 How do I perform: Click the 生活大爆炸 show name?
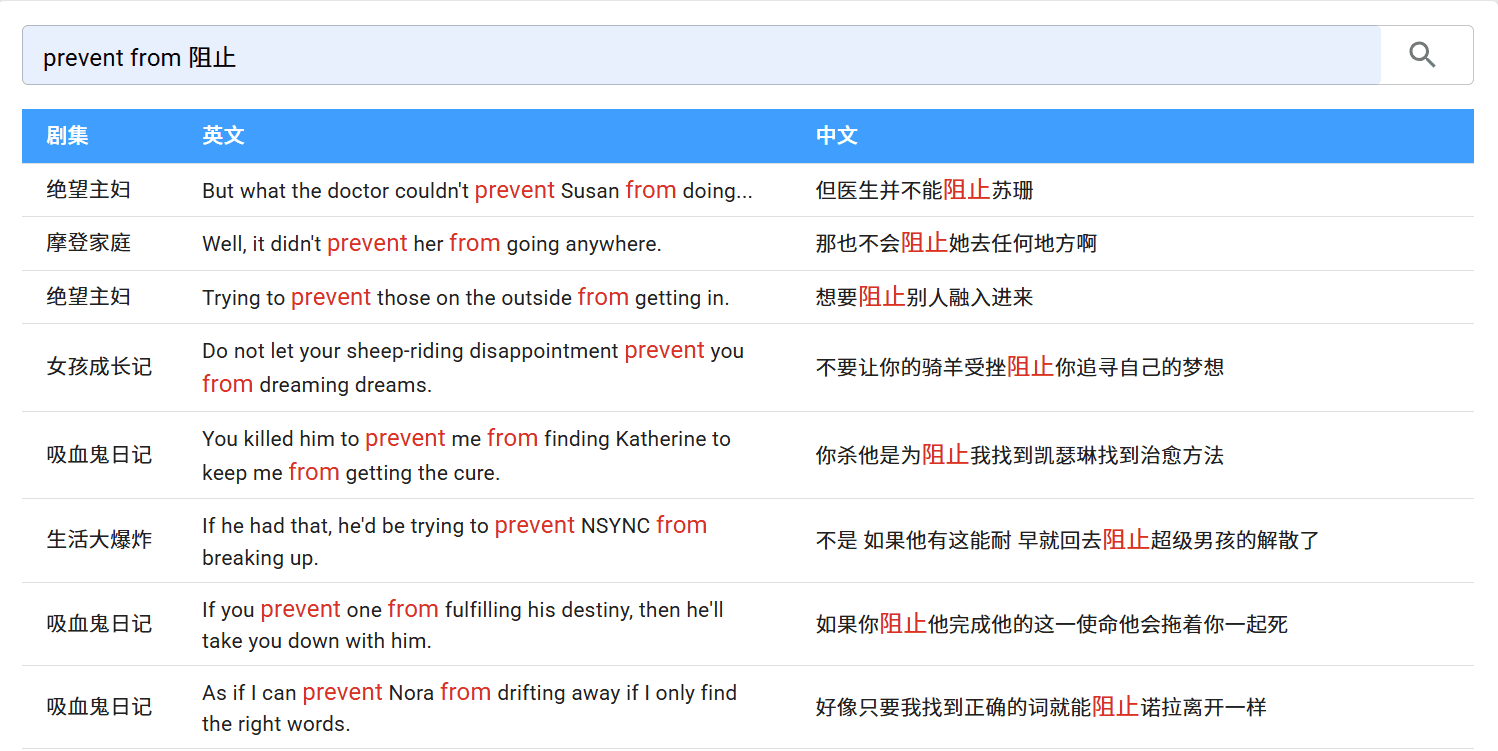(99, 540)
